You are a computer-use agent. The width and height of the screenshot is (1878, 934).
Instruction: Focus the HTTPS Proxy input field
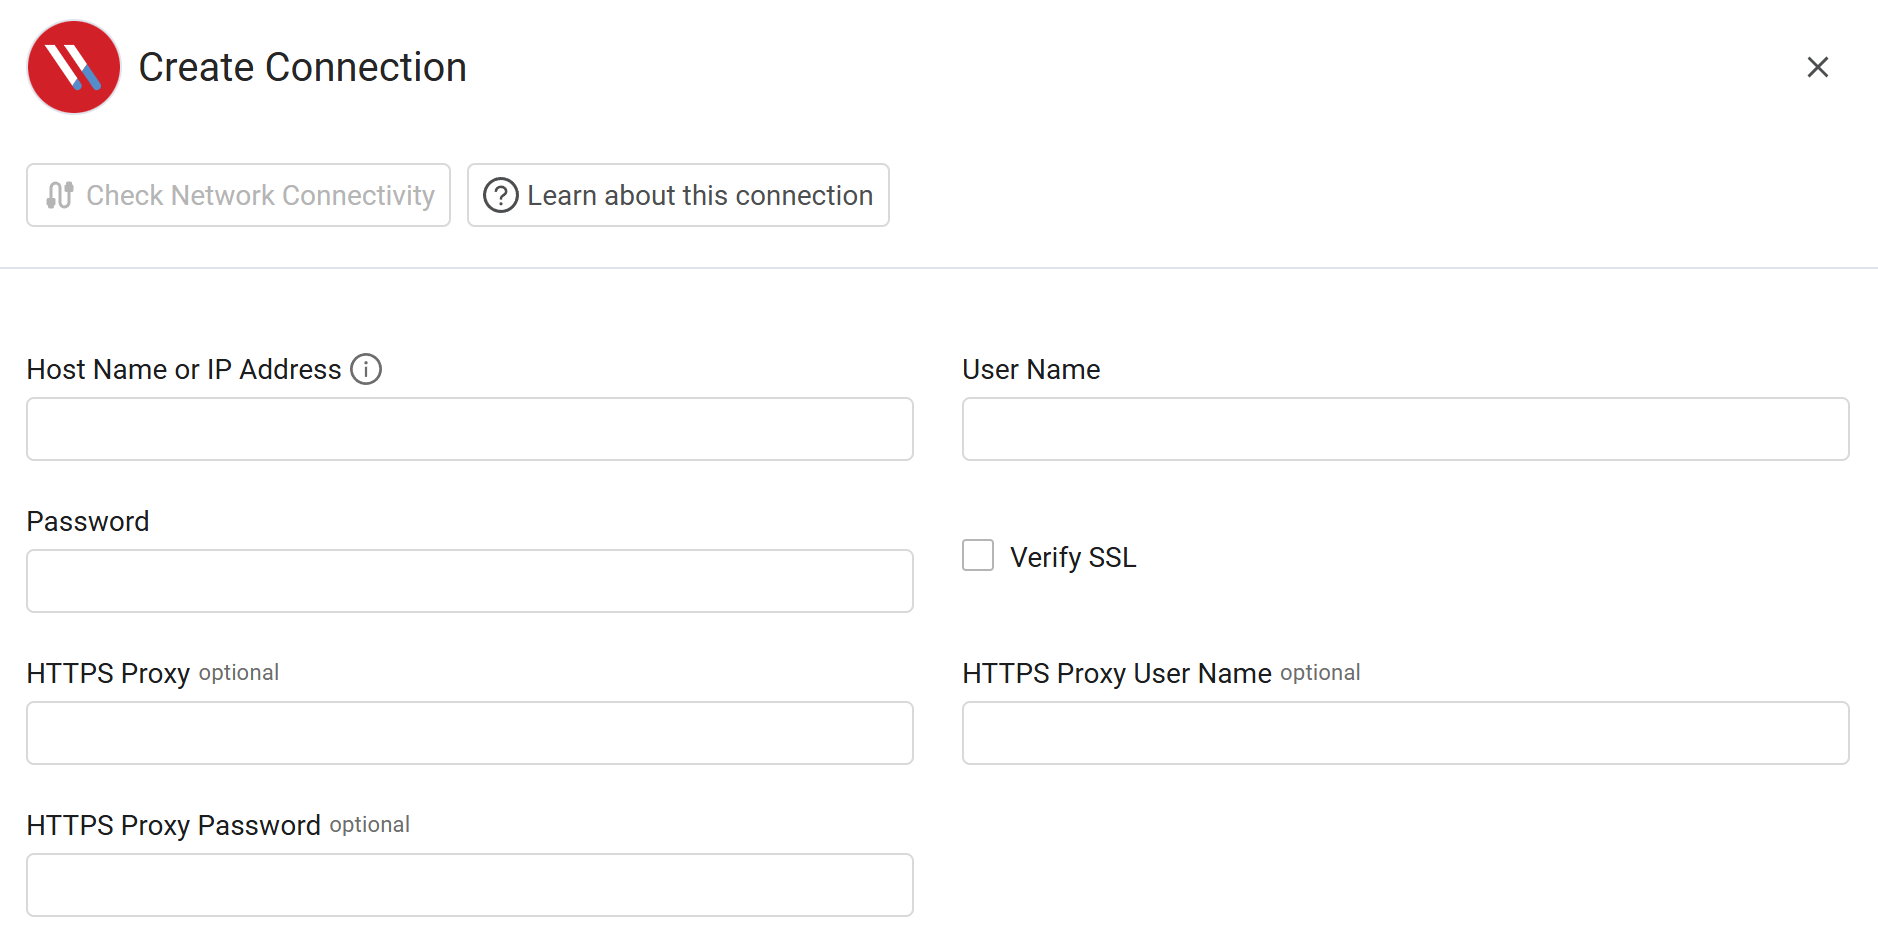(469, 733)
